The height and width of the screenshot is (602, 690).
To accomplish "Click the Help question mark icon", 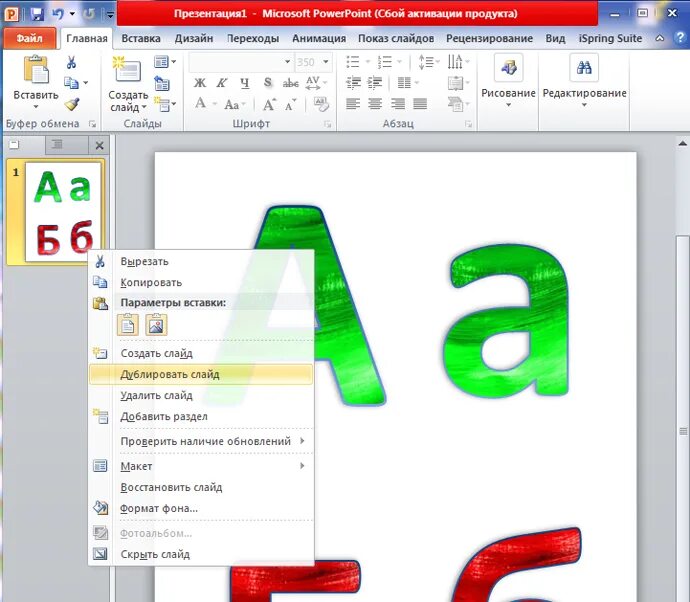I will point(679,38).
